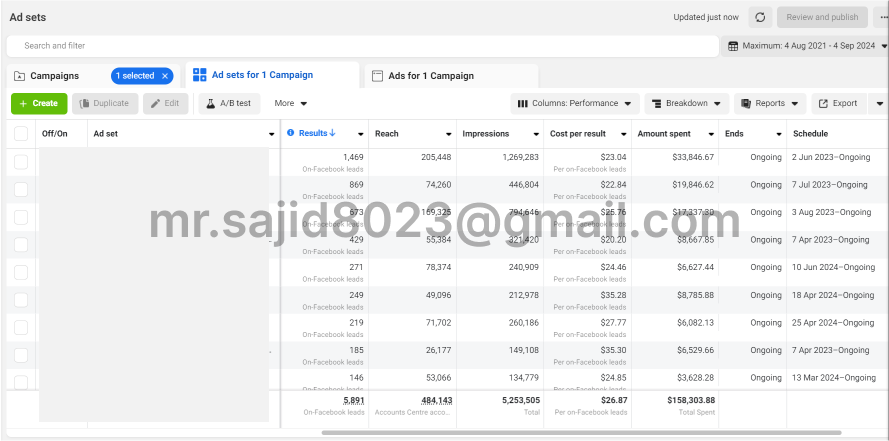Tick the select-all checkbox in header

click(21, 134)
